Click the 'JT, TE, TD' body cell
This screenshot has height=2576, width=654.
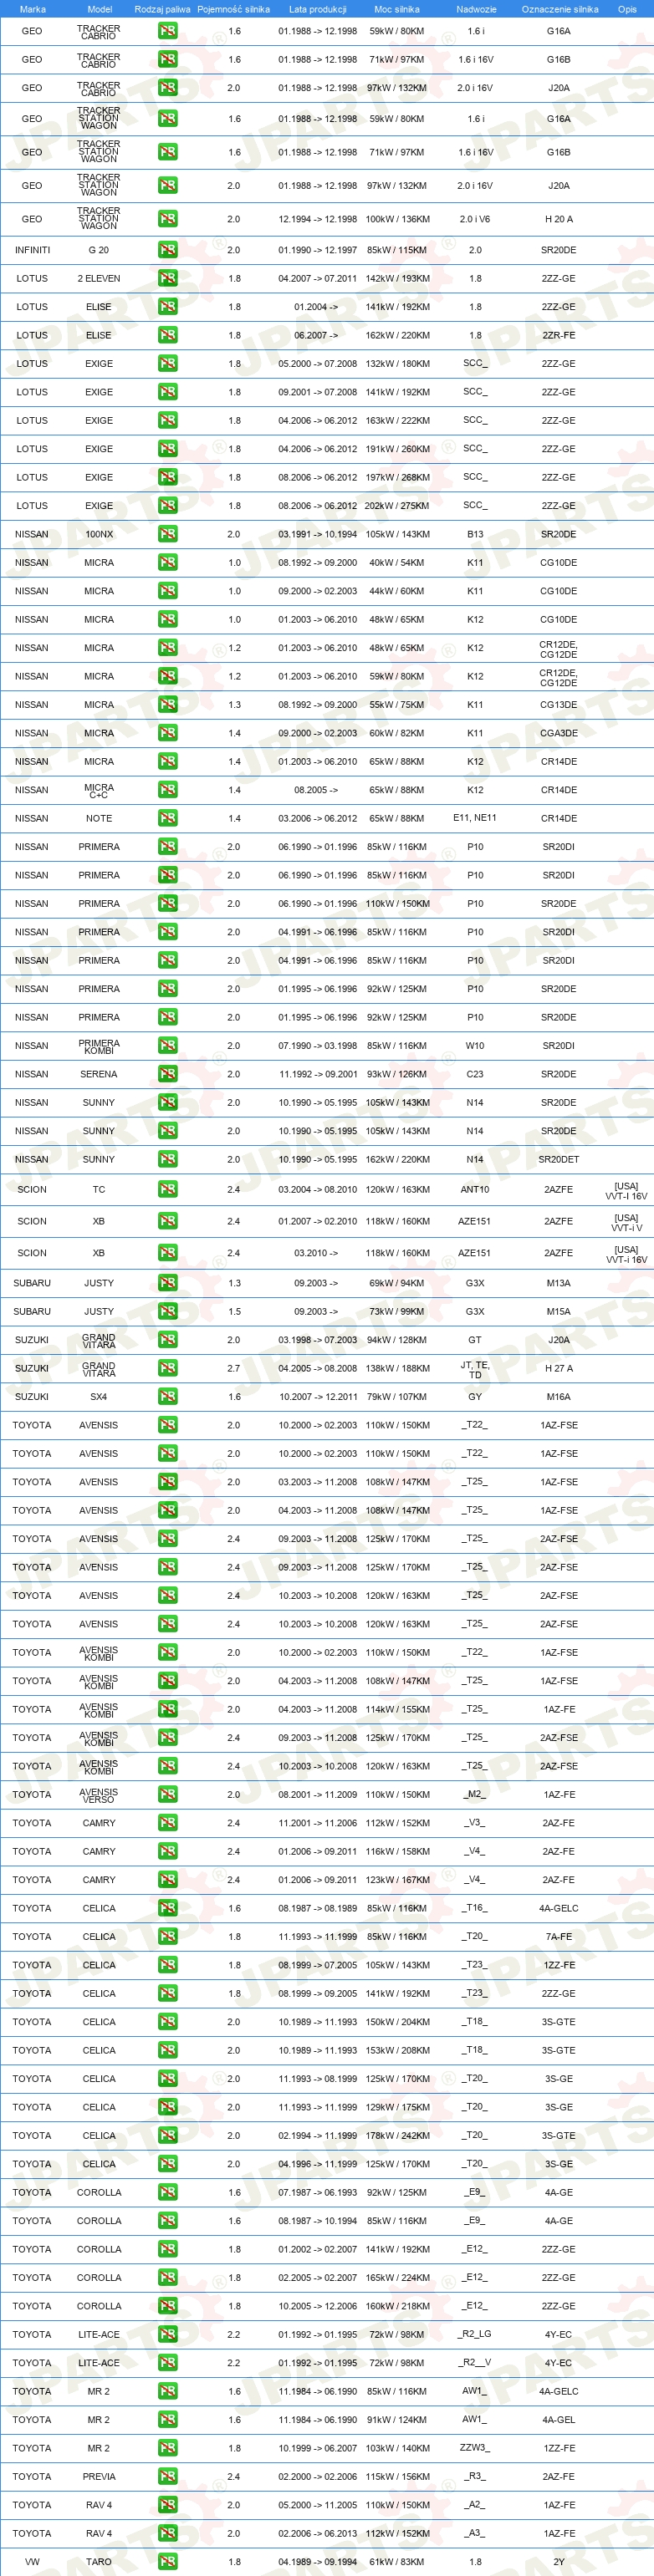click(x=475, y=1369)
